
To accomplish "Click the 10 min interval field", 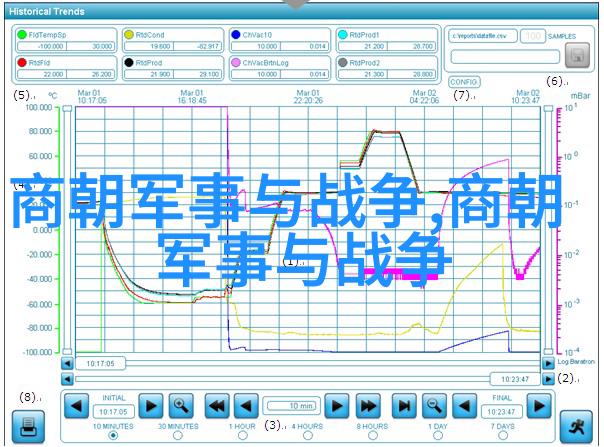I will pos(292,406).
